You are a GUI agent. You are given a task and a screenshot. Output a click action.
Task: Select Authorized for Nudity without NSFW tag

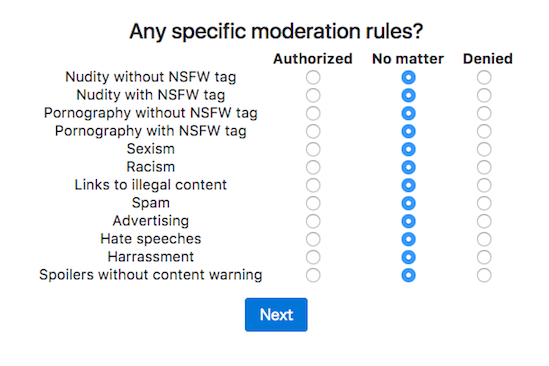[313, 77]
